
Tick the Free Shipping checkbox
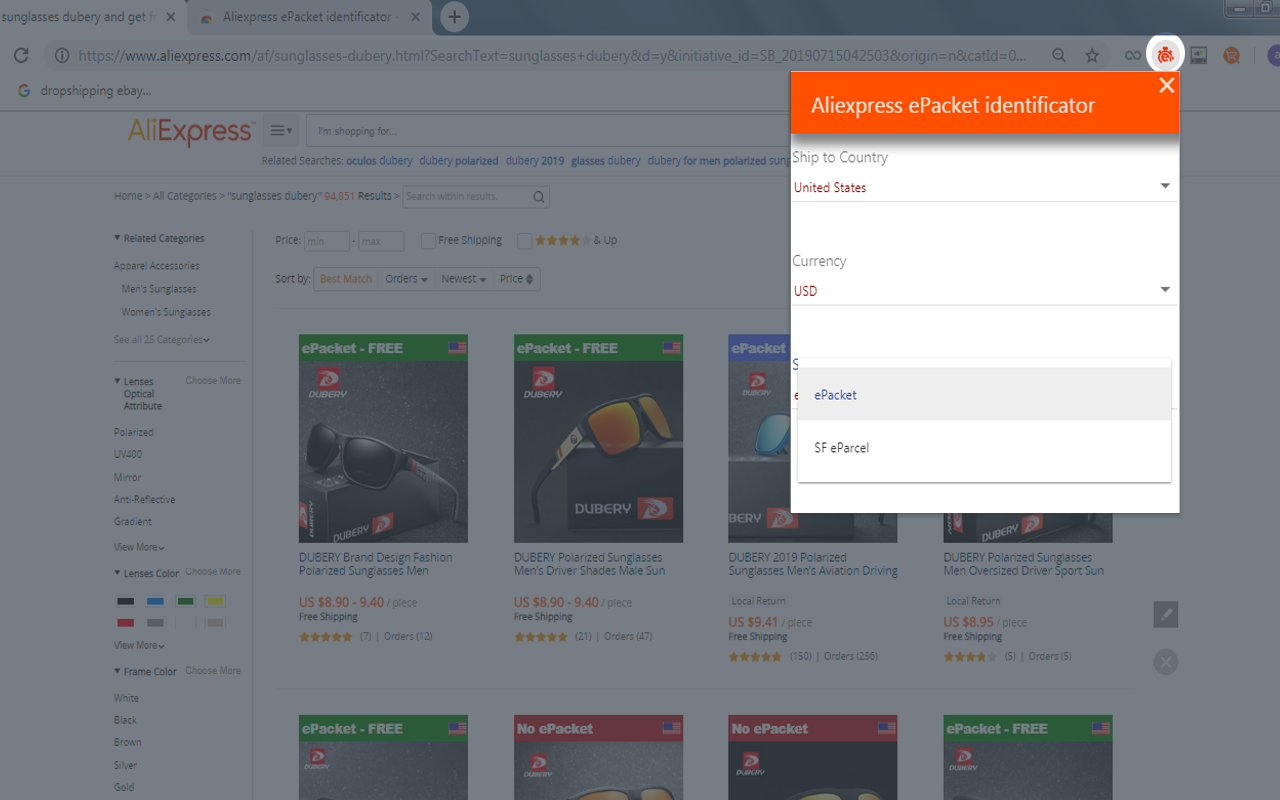[x=428, y=241]
